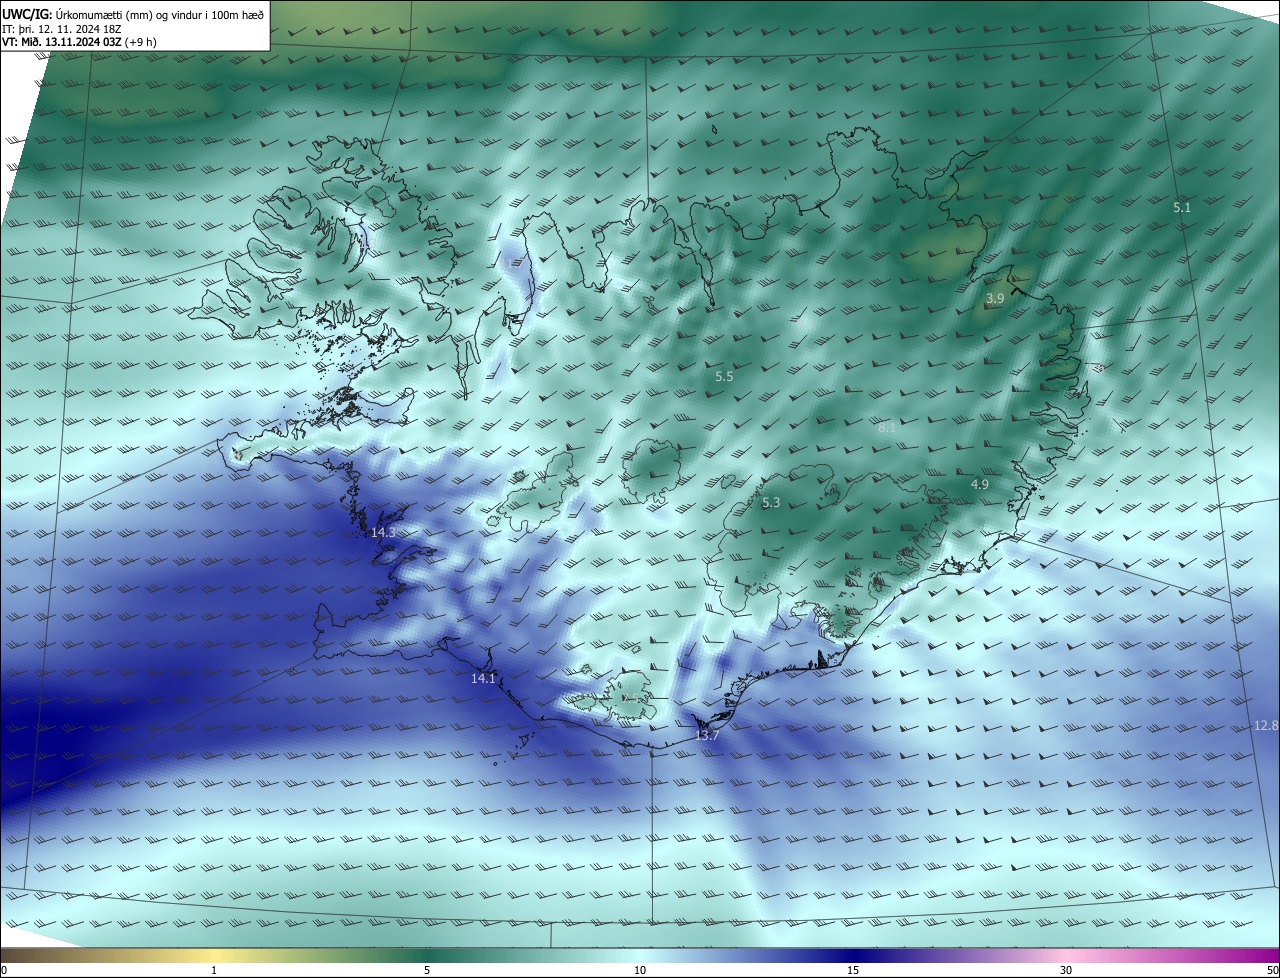Click the 1 tick on the color scale
The height and width of the screenshot is (978, 1280).
click(x=214, y=970)
